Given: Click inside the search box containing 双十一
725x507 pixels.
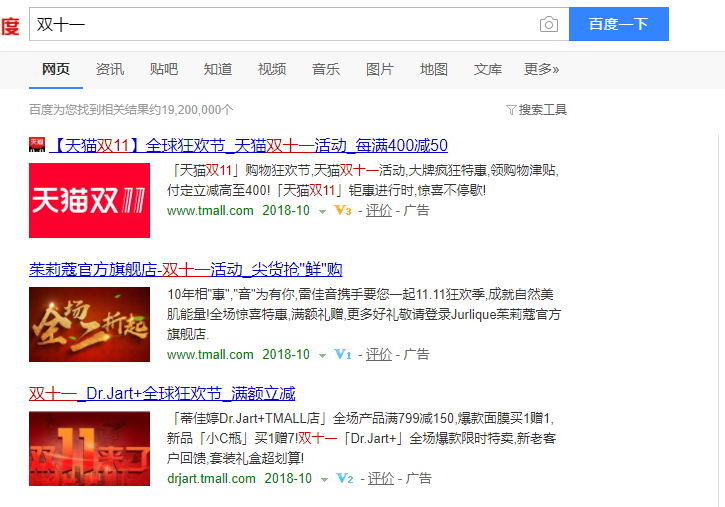Looking at the screenshot, I should pos(280,25).
